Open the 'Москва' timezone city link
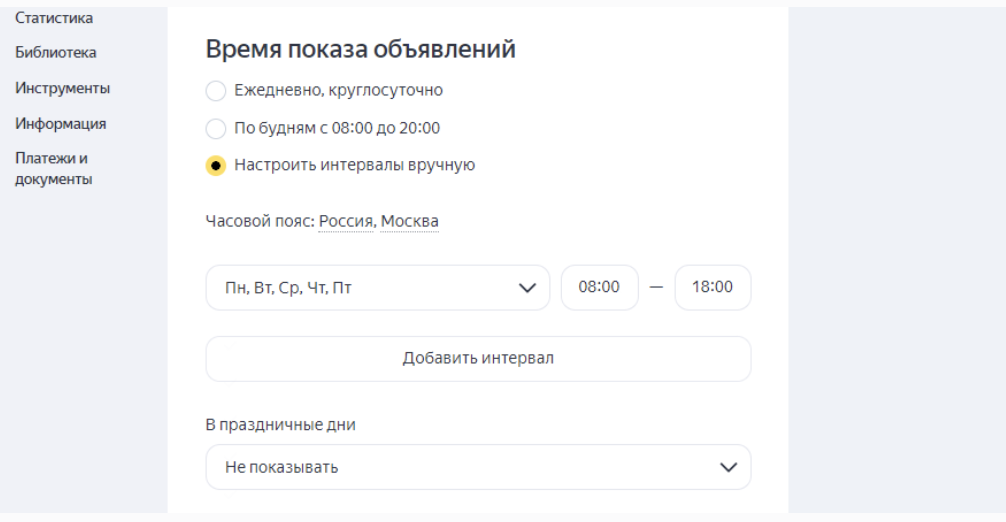Image resolution: width=1006 pixels, height=522 pixels. tap(409, 221)
